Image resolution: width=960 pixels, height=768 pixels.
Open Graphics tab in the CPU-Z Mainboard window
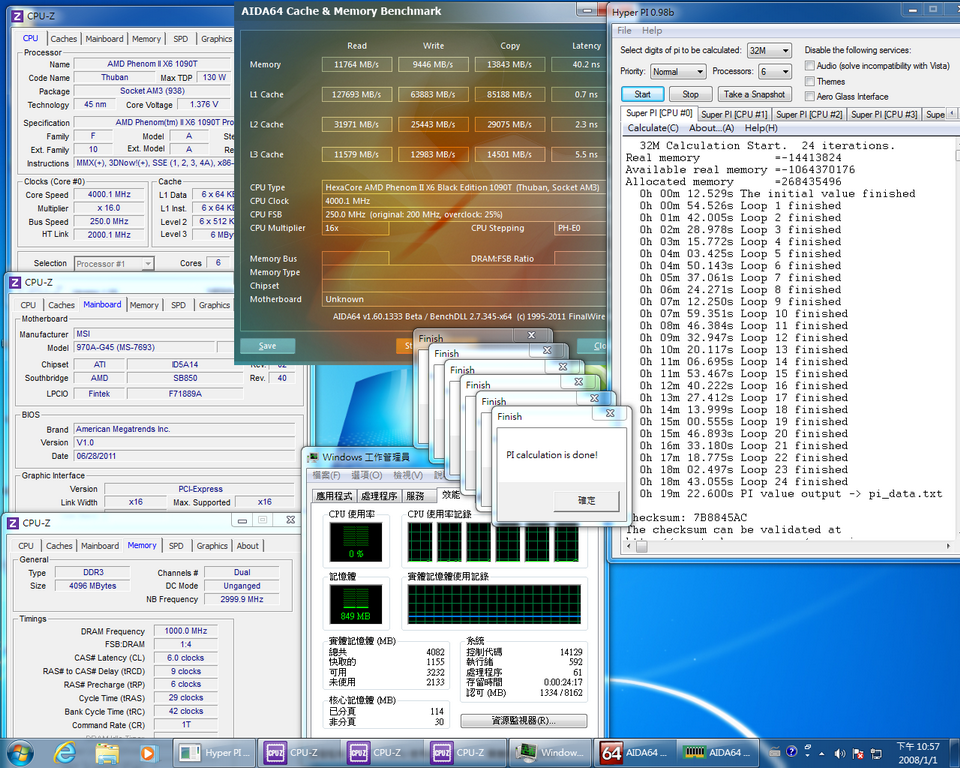click(x=214, y=305)
